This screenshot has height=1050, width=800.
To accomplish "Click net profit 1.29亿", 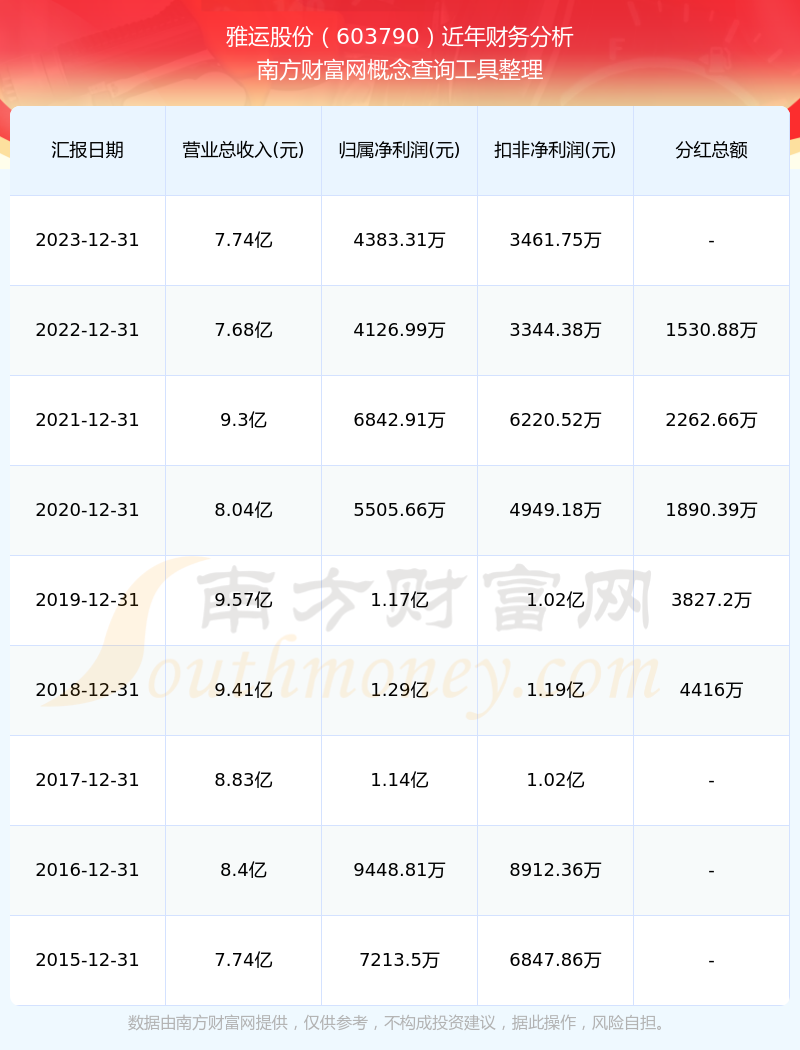I will tap(400, 690).
